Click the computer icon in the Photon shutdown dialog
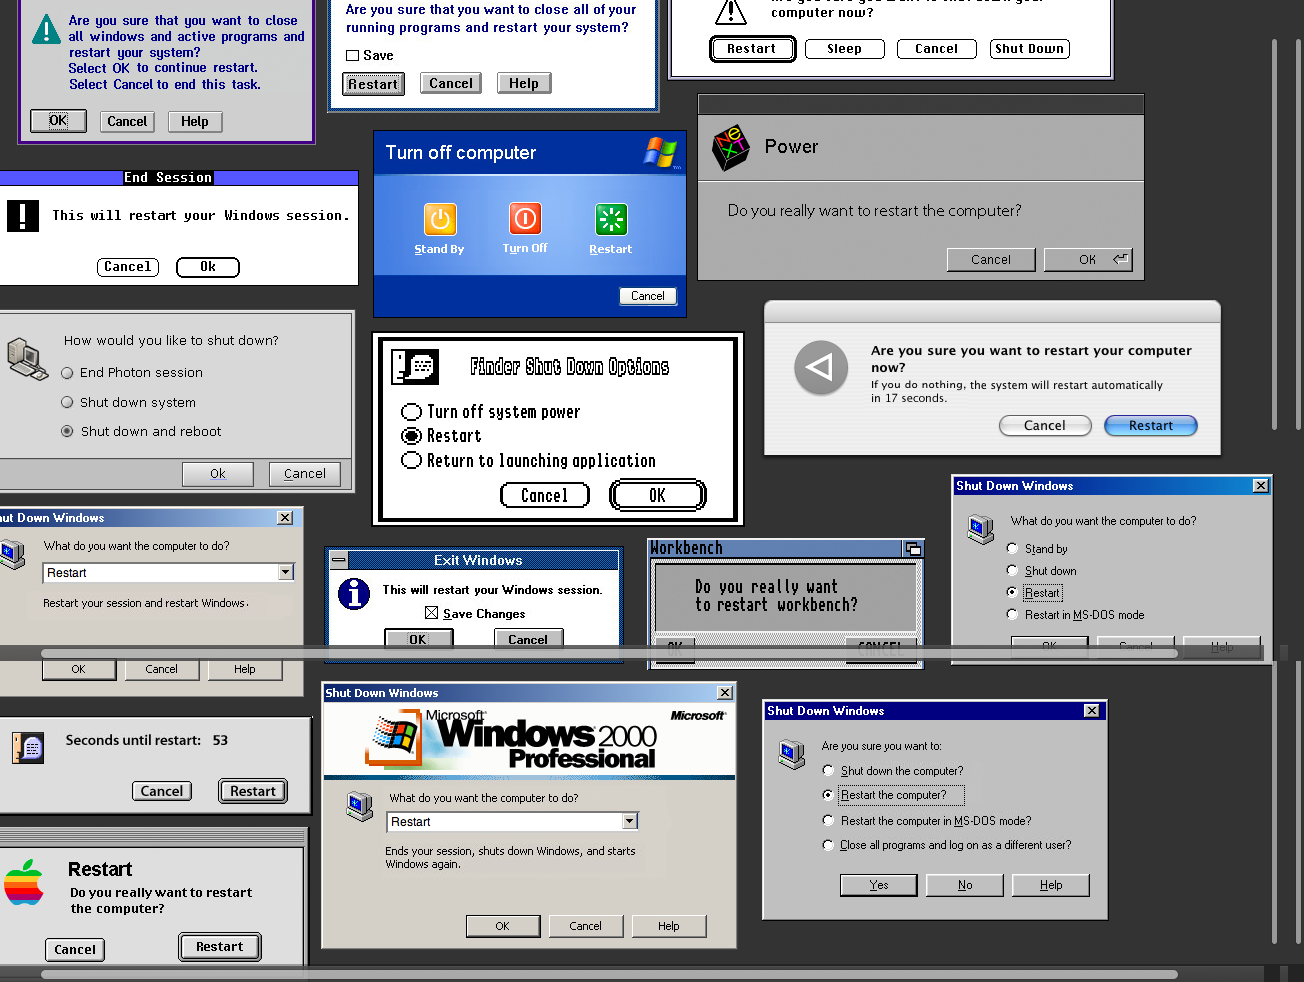1304x982 pixels. [27, 359]
